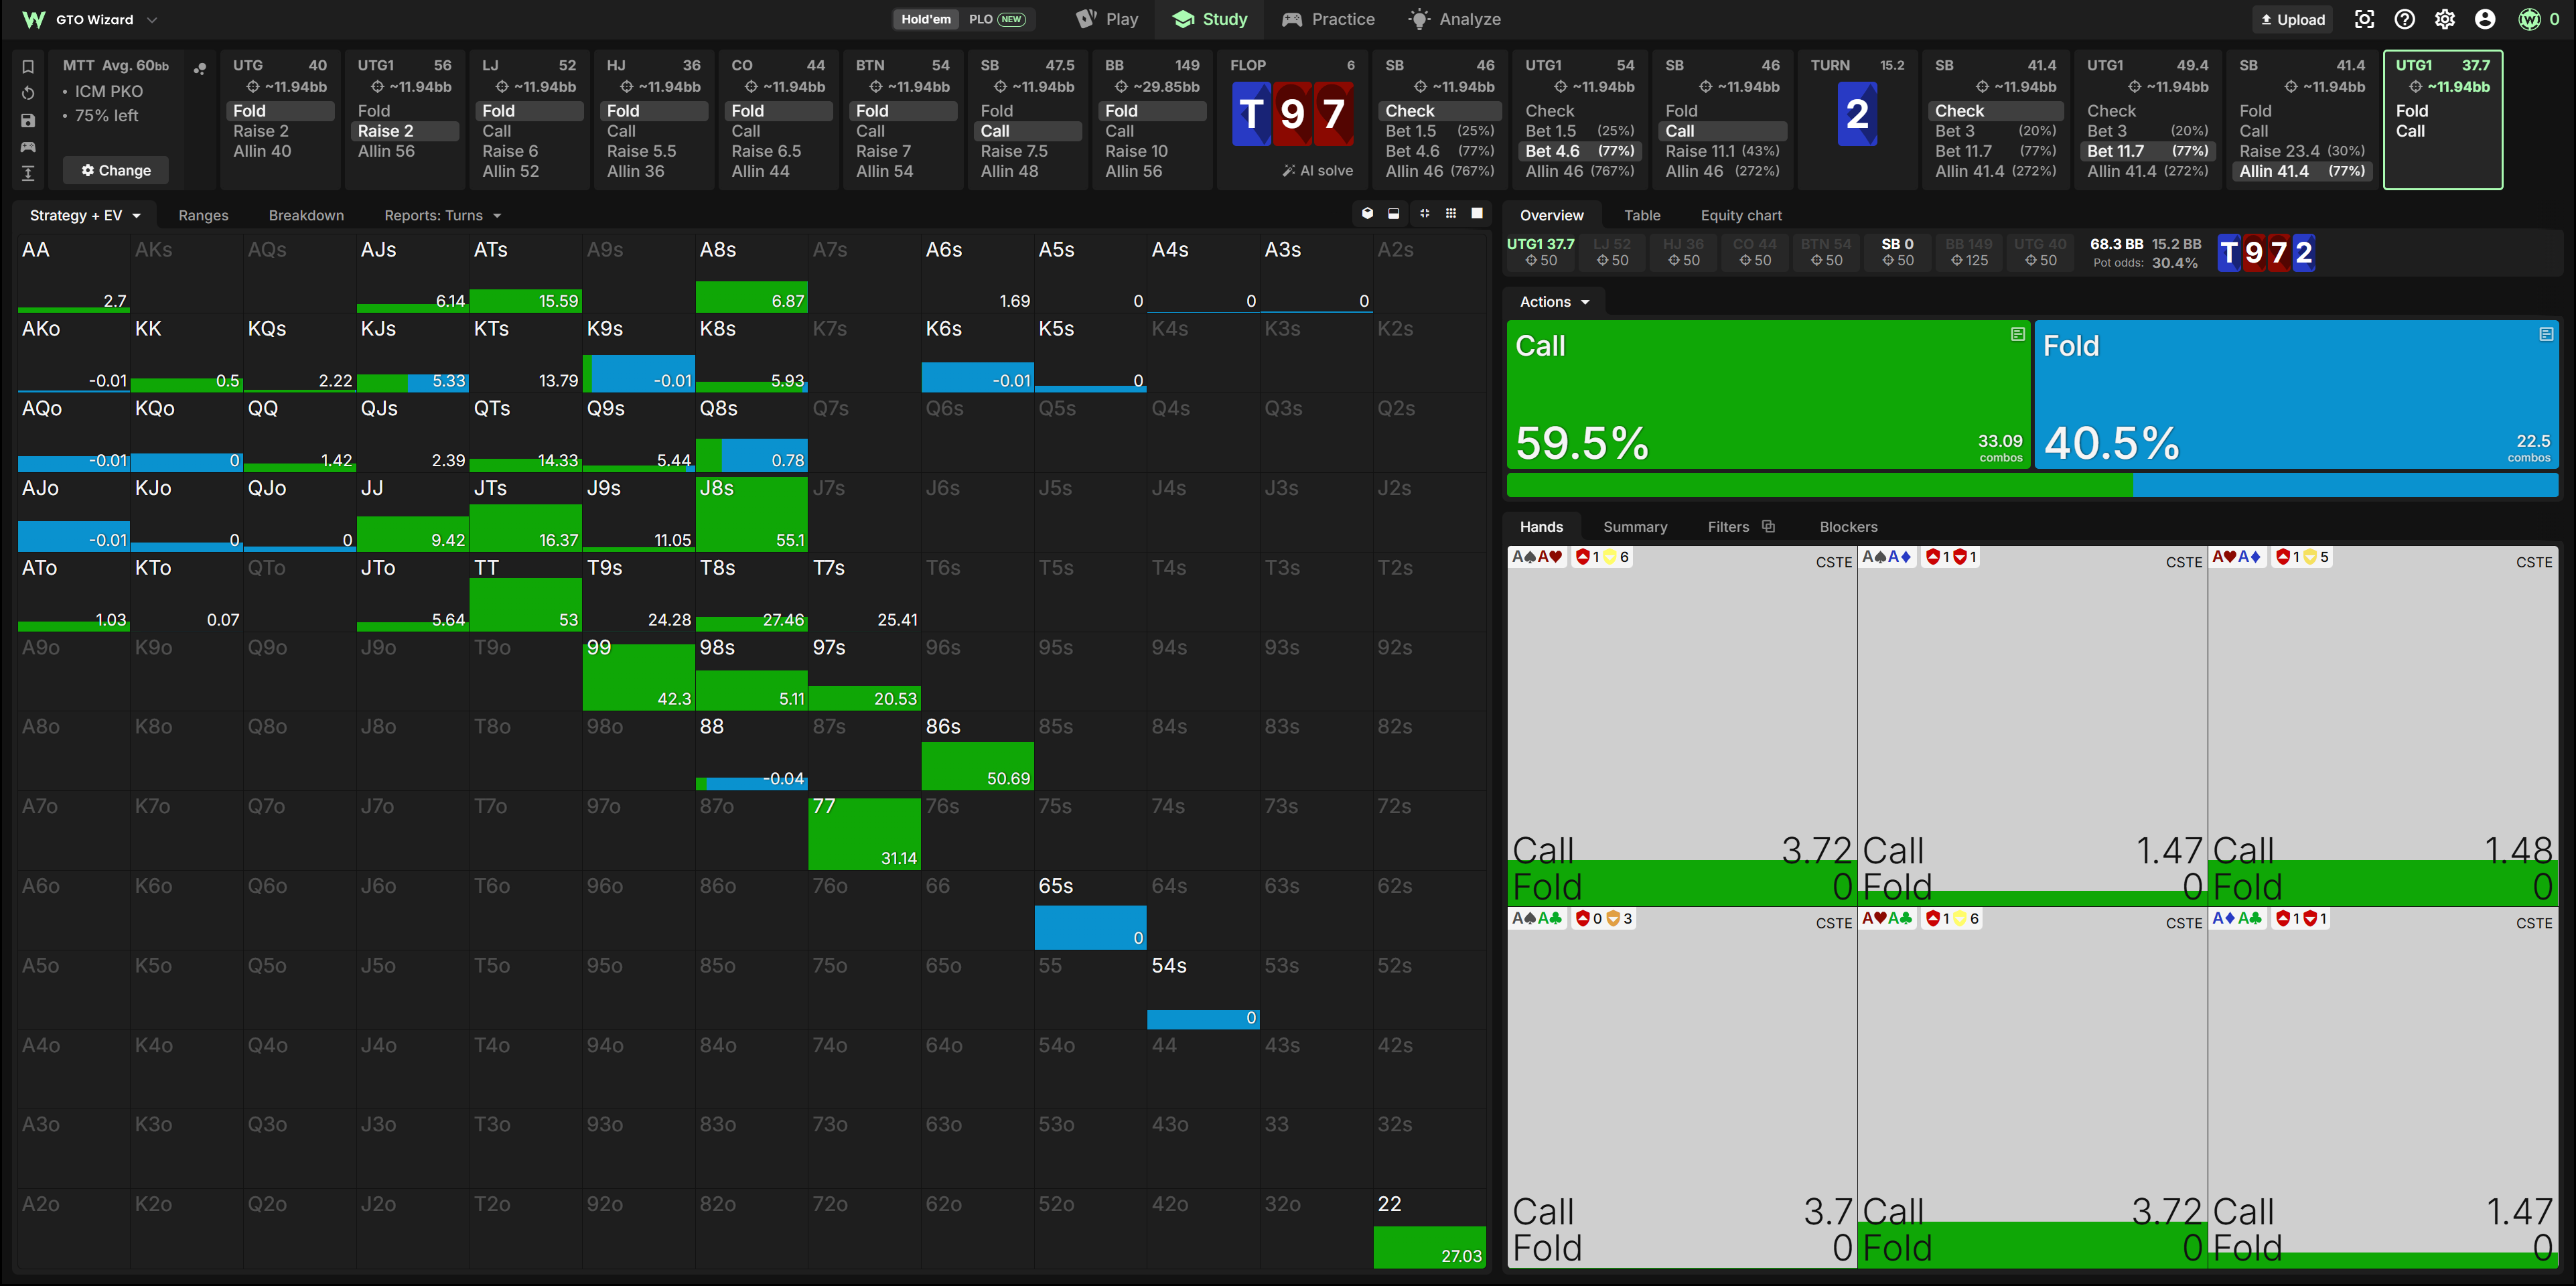The height and width of the screenshot is (1286, 2576).
Task: Click the bookmark icon in left sidebar
Action: click(28, 67)
